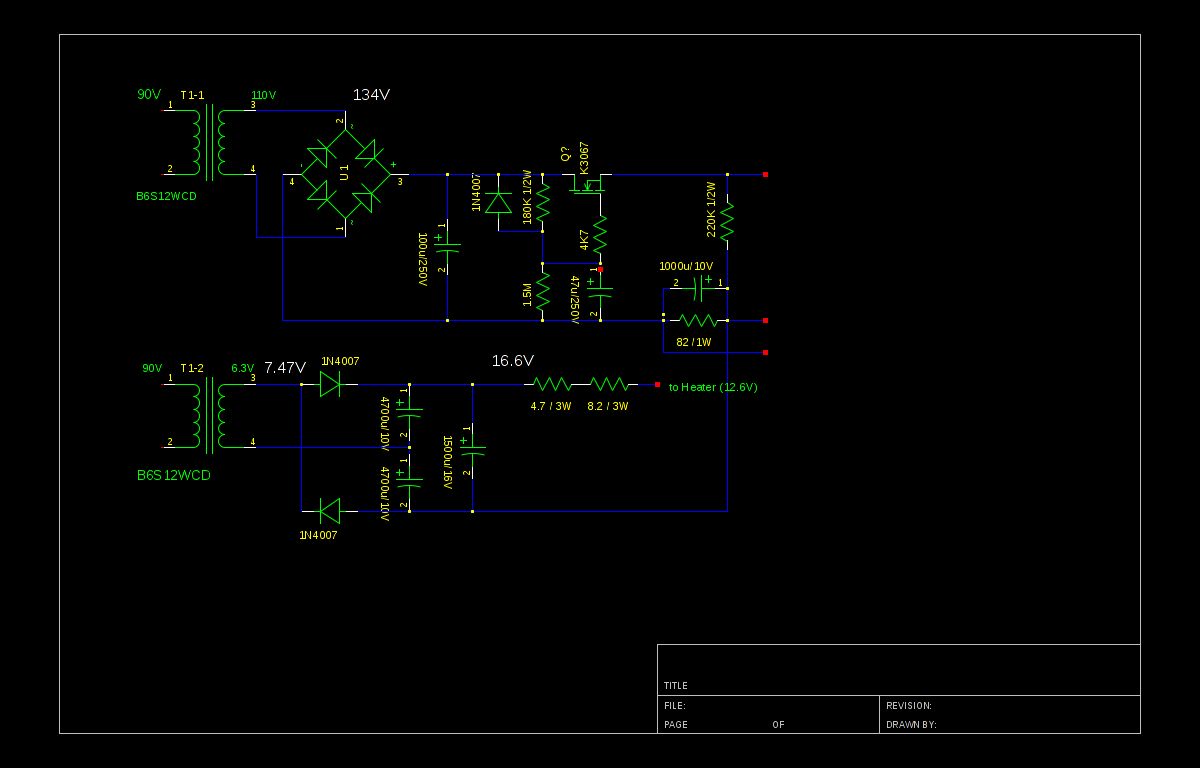Click the REVISION field in title block

coord(1010,705)
